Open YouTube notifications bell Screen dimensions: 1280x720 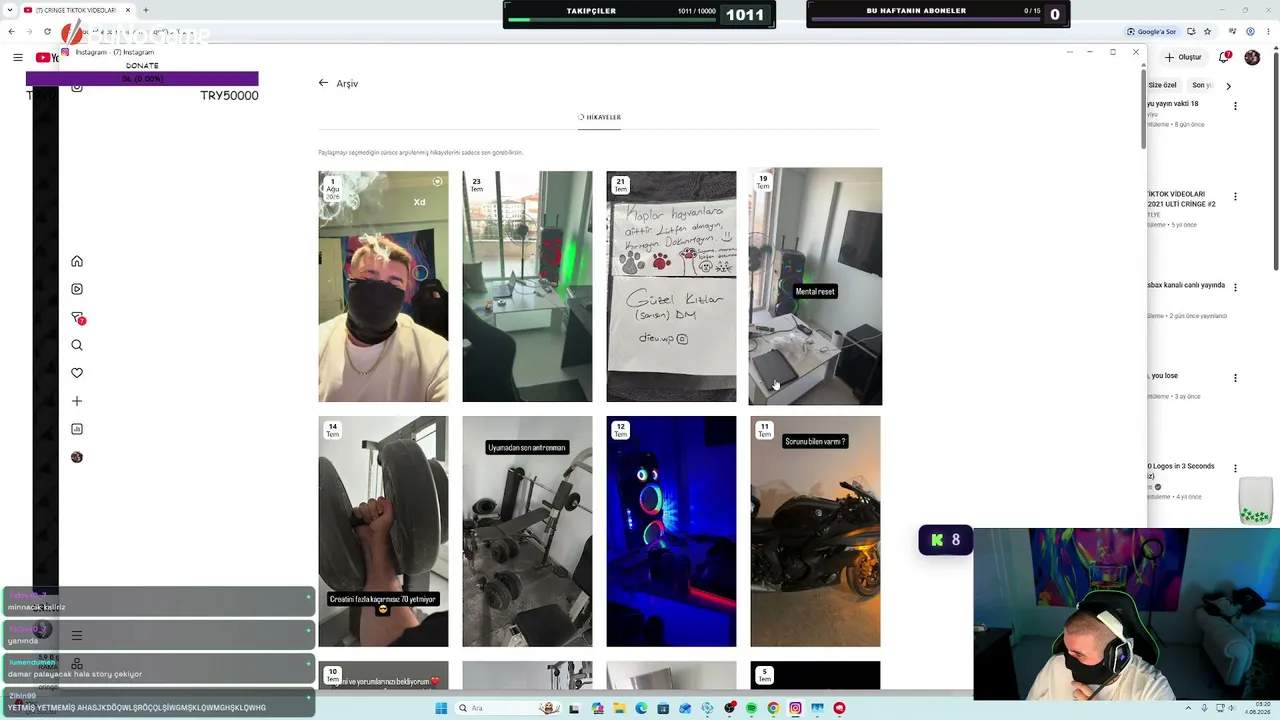(x=1224, y=57)
